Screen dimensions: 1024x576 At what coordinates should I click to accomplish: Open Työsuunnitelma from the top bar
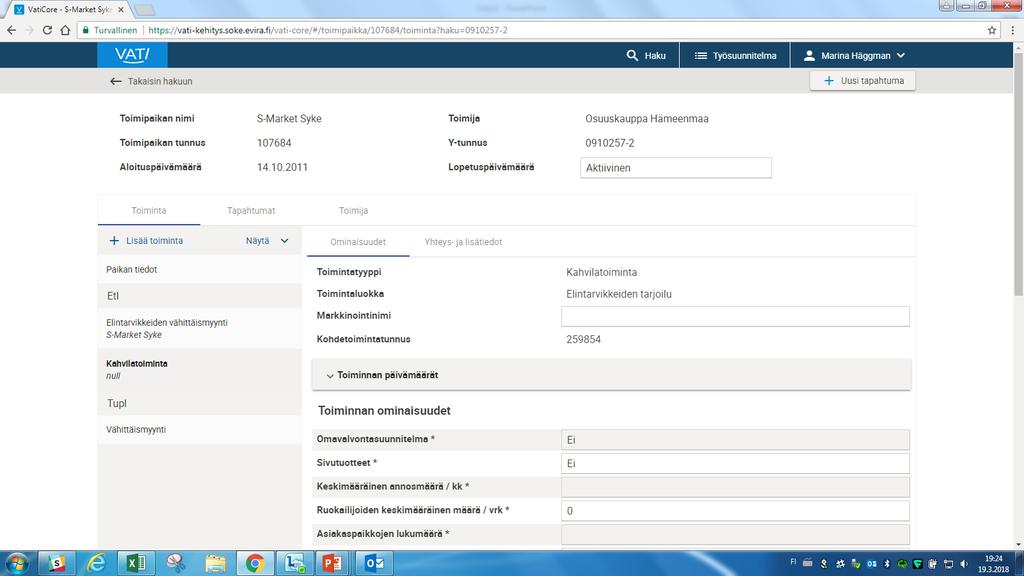(735, 56)
